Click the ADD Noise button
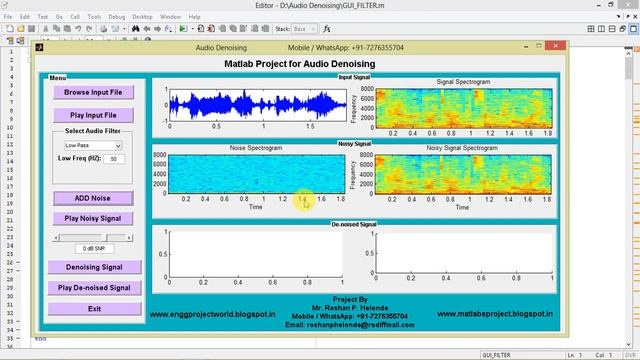The height and width of the screenshot is (360, 640). [x=93, y=198]
